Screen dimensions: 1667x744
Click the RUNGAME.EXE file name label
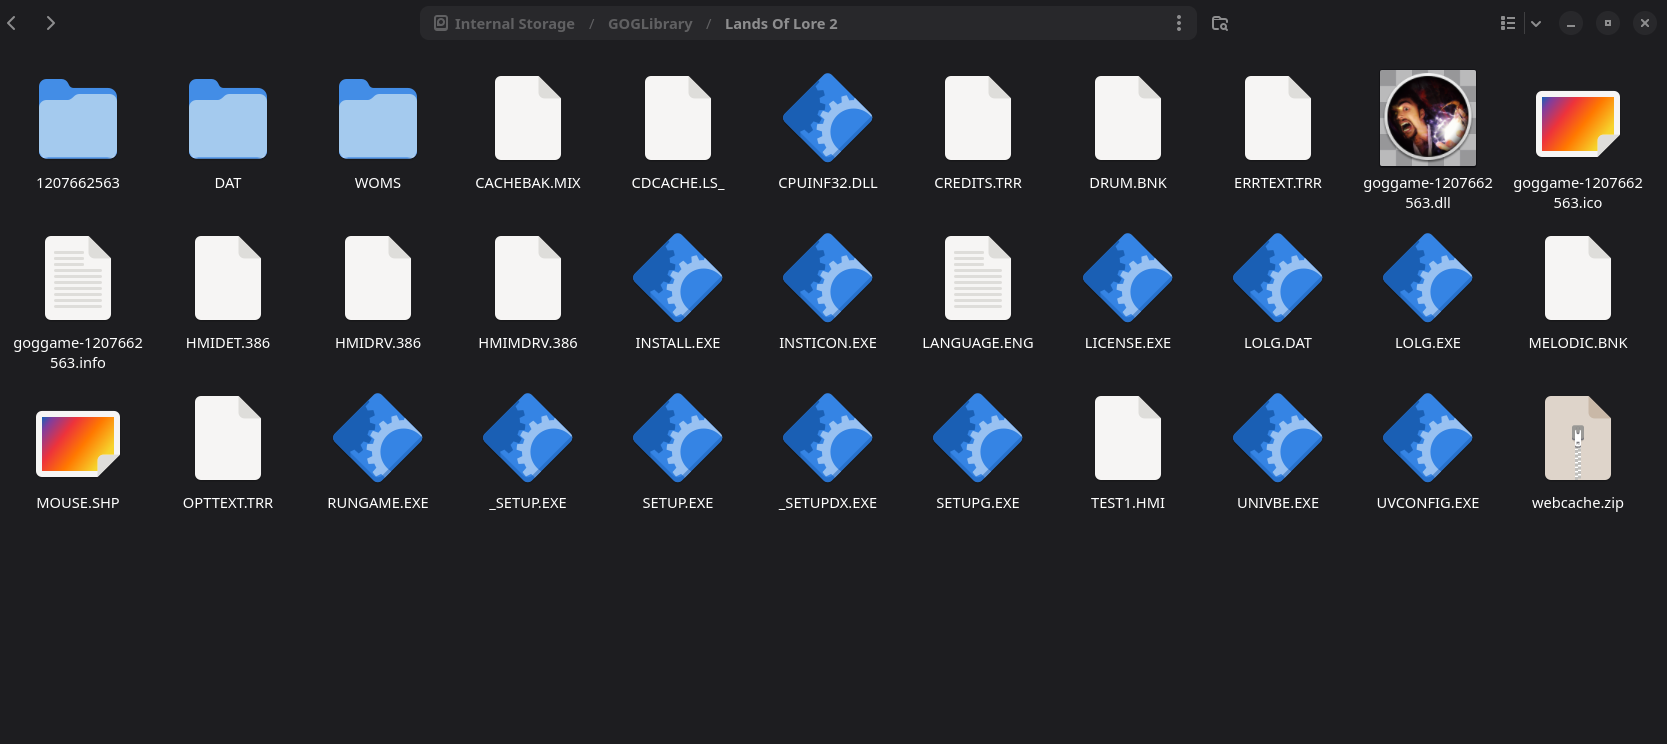point(378,503)
